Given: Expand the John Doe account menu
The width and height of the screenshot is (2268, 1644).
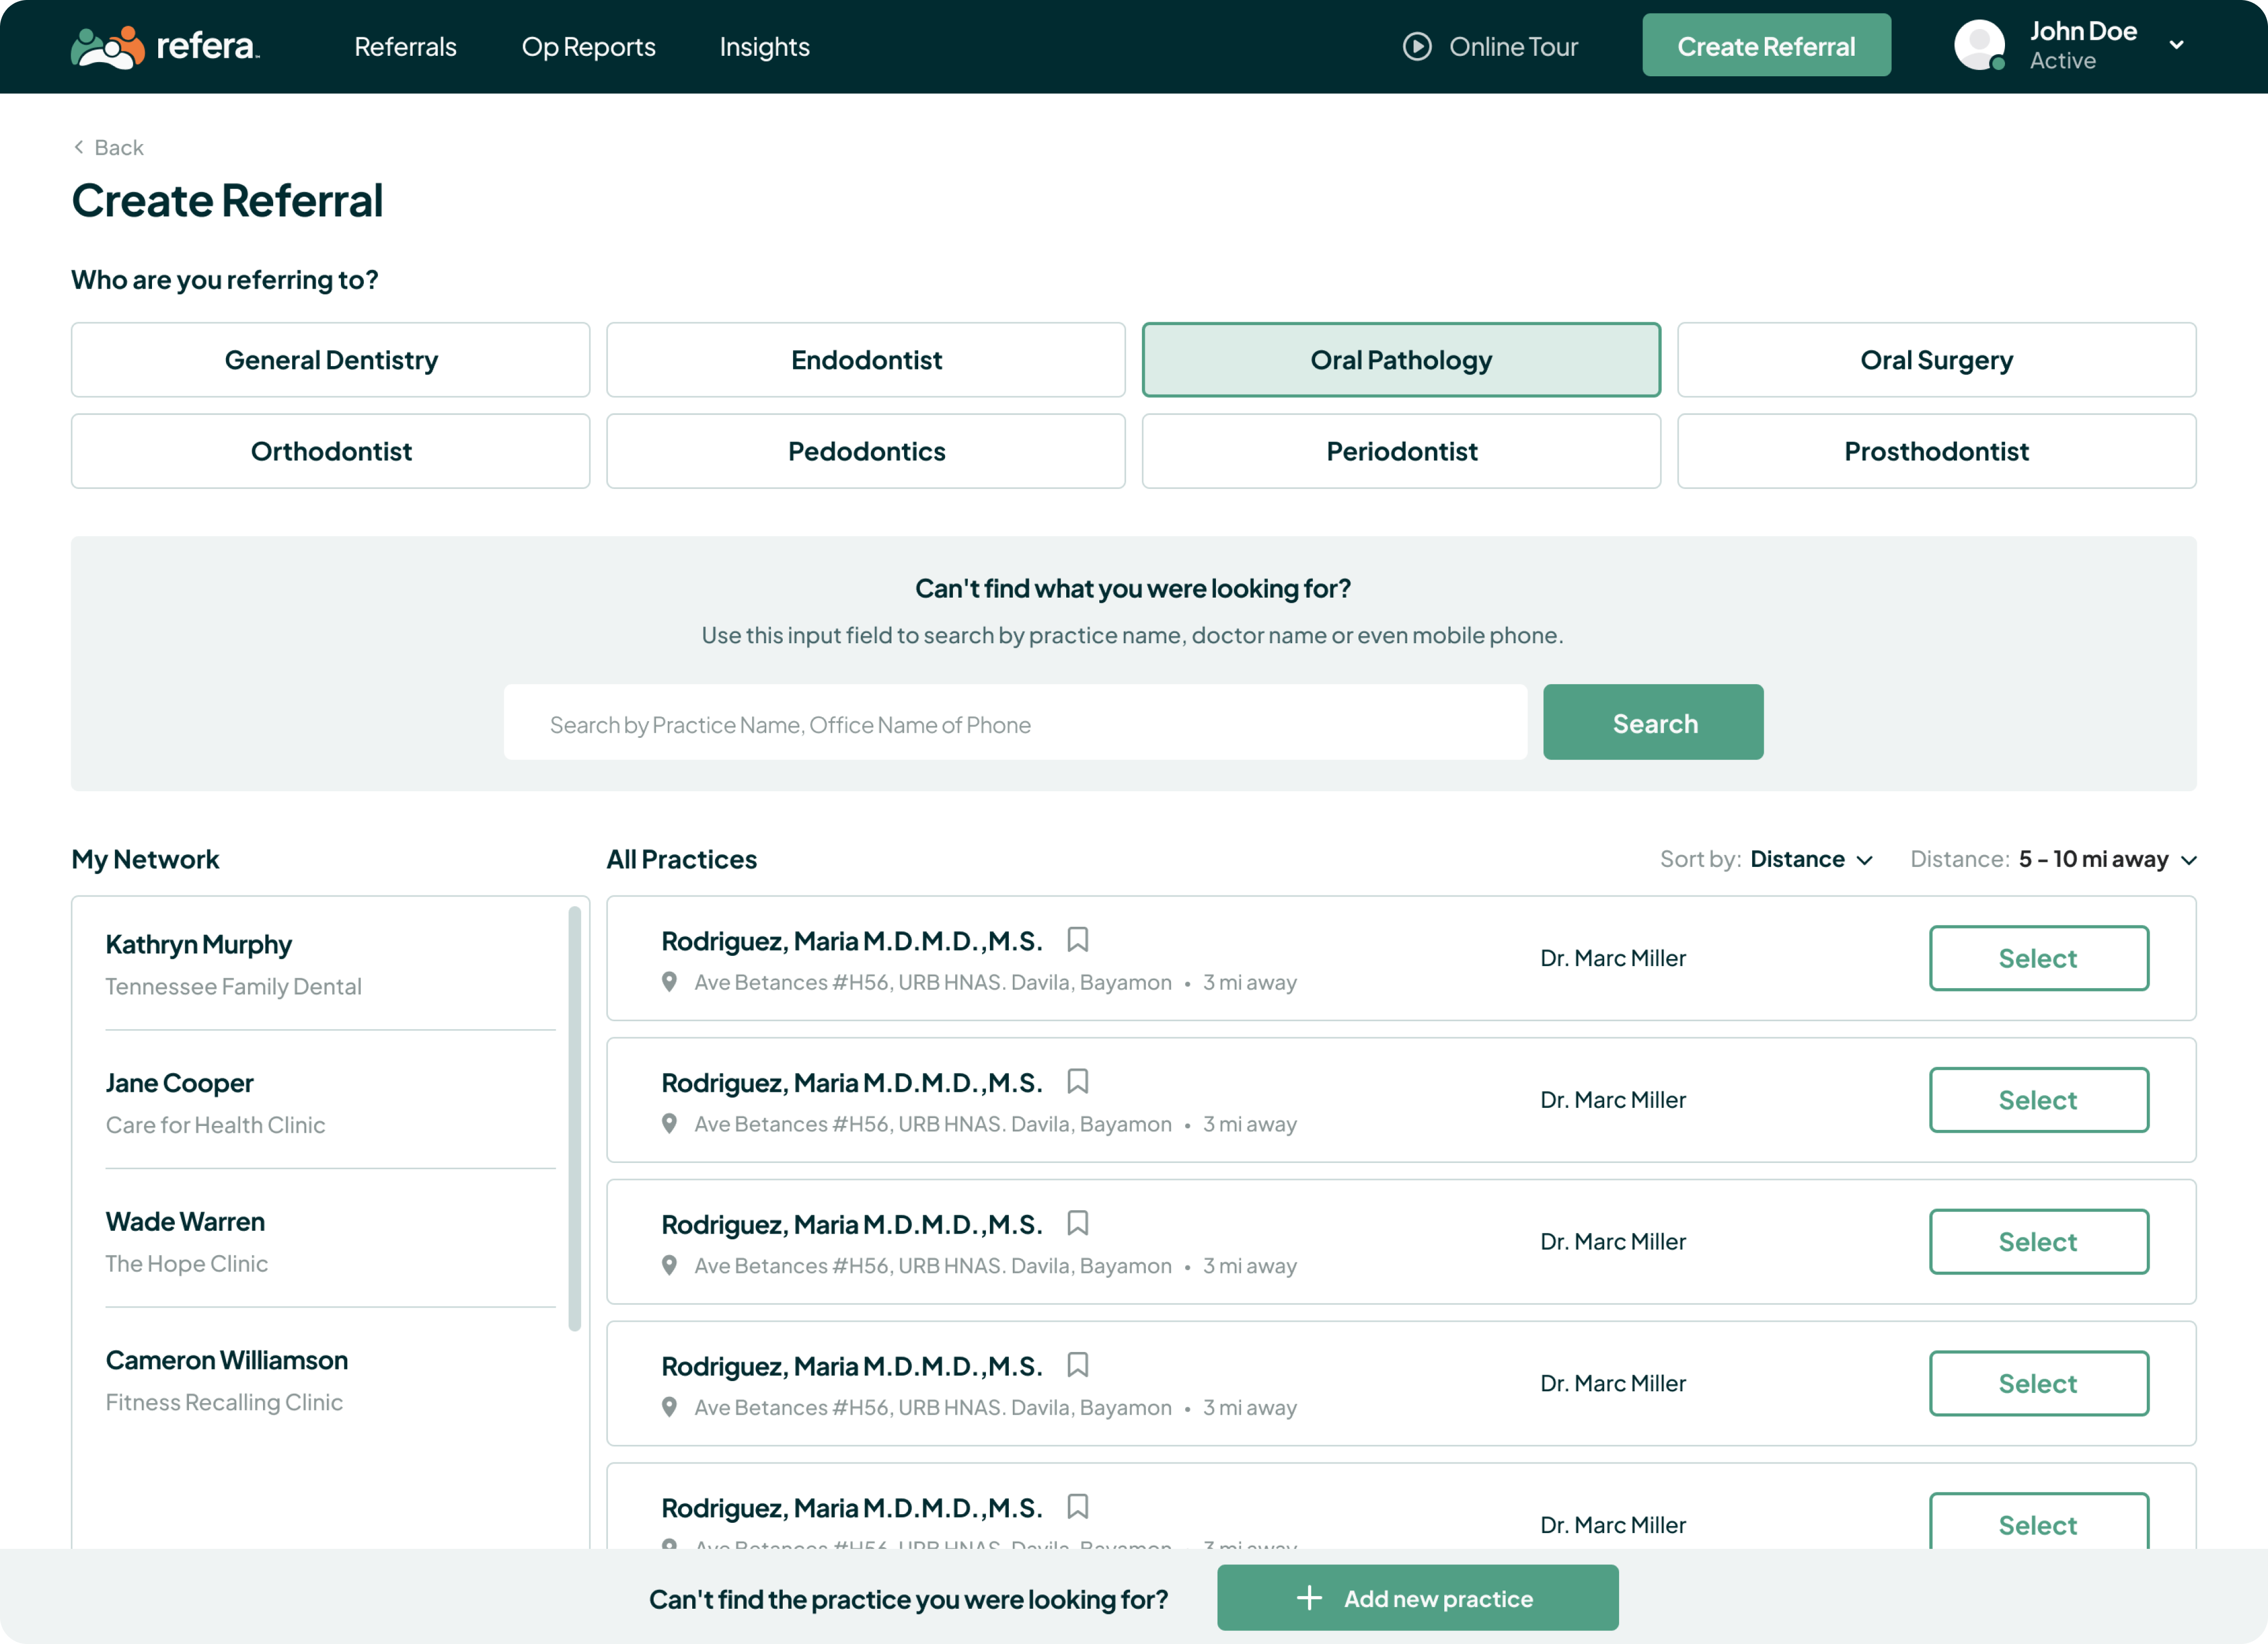Looking at the screenshot, I should pos(2177,44).
